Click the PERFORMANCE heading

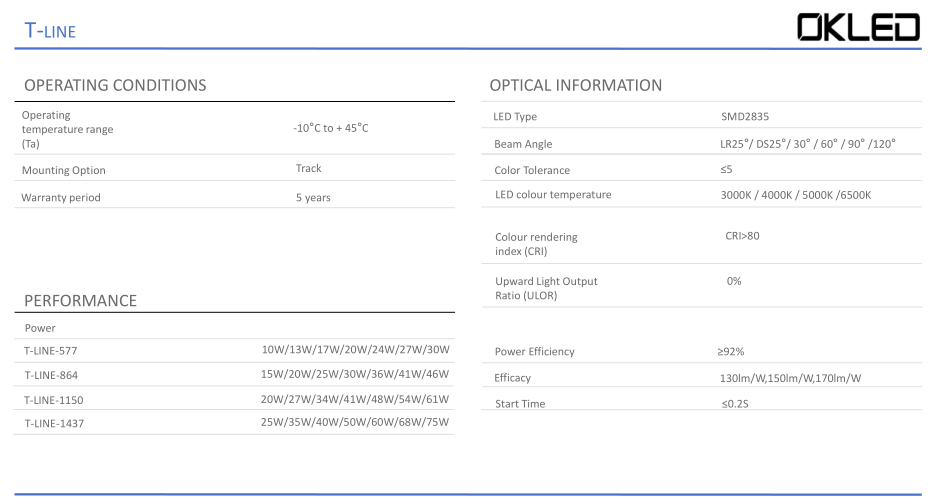(81, 301)
